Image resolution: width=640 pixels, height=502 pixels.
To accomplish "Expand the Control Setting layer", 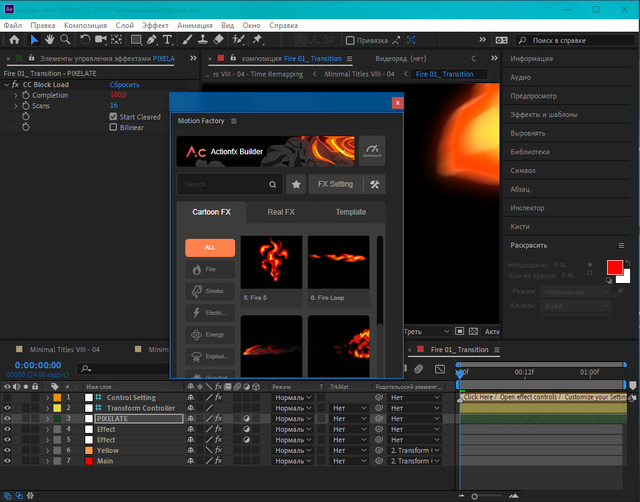I will click(47, 398).
